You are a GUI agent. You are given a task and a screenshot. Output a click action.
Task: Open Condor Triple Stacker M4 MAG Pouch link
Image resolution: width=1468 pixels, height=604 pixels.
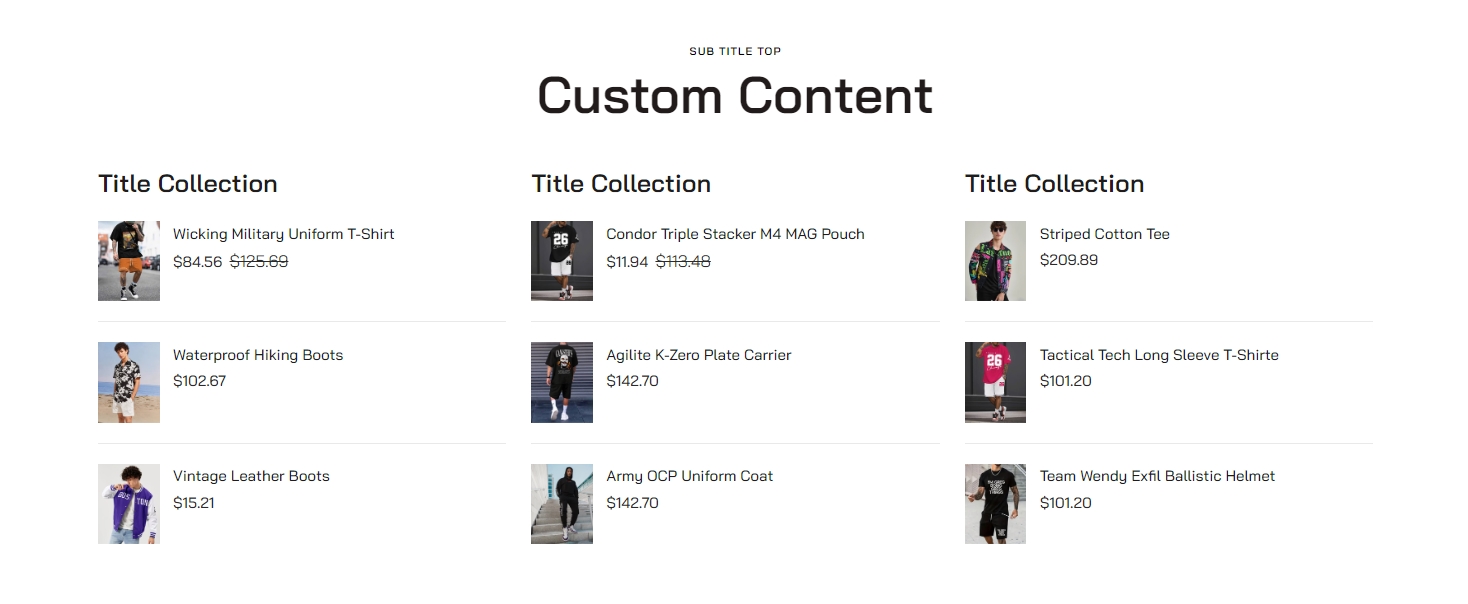tap(735, 234)
